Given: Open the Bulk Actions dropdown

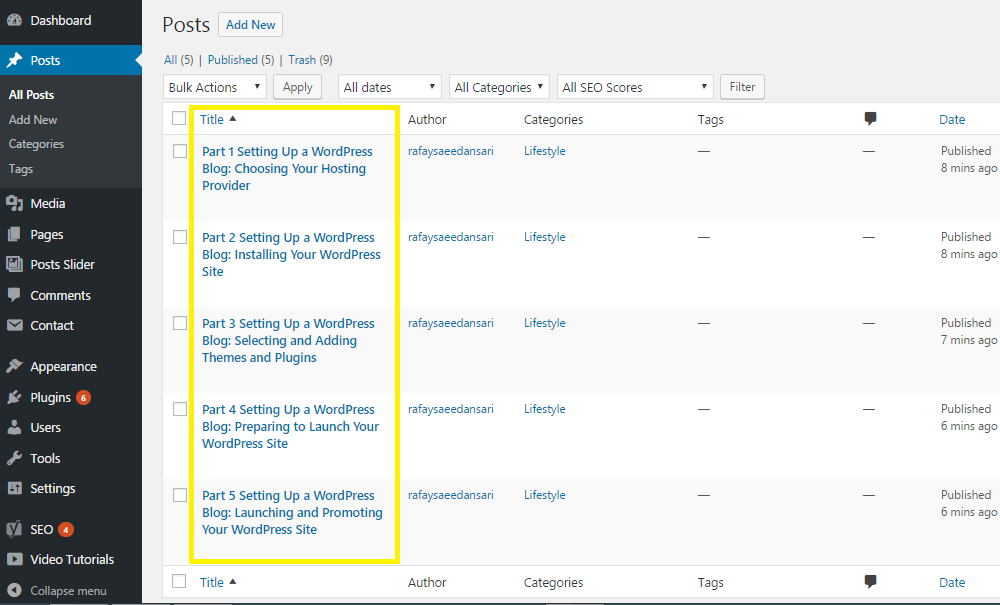Looking at the screenshot, I should pyautogui.click(x=216, y=87).
